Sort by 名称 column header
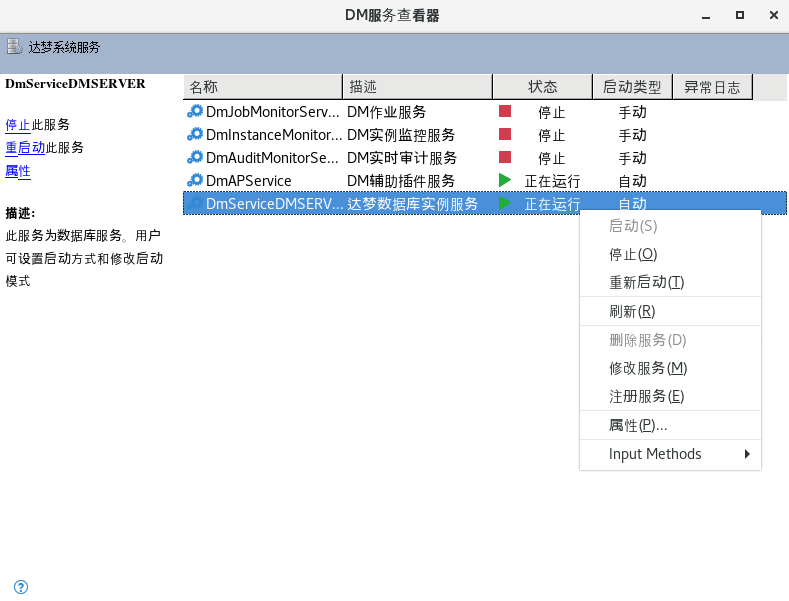This screenshot has width=789, height=601. [x=263, y=87]
